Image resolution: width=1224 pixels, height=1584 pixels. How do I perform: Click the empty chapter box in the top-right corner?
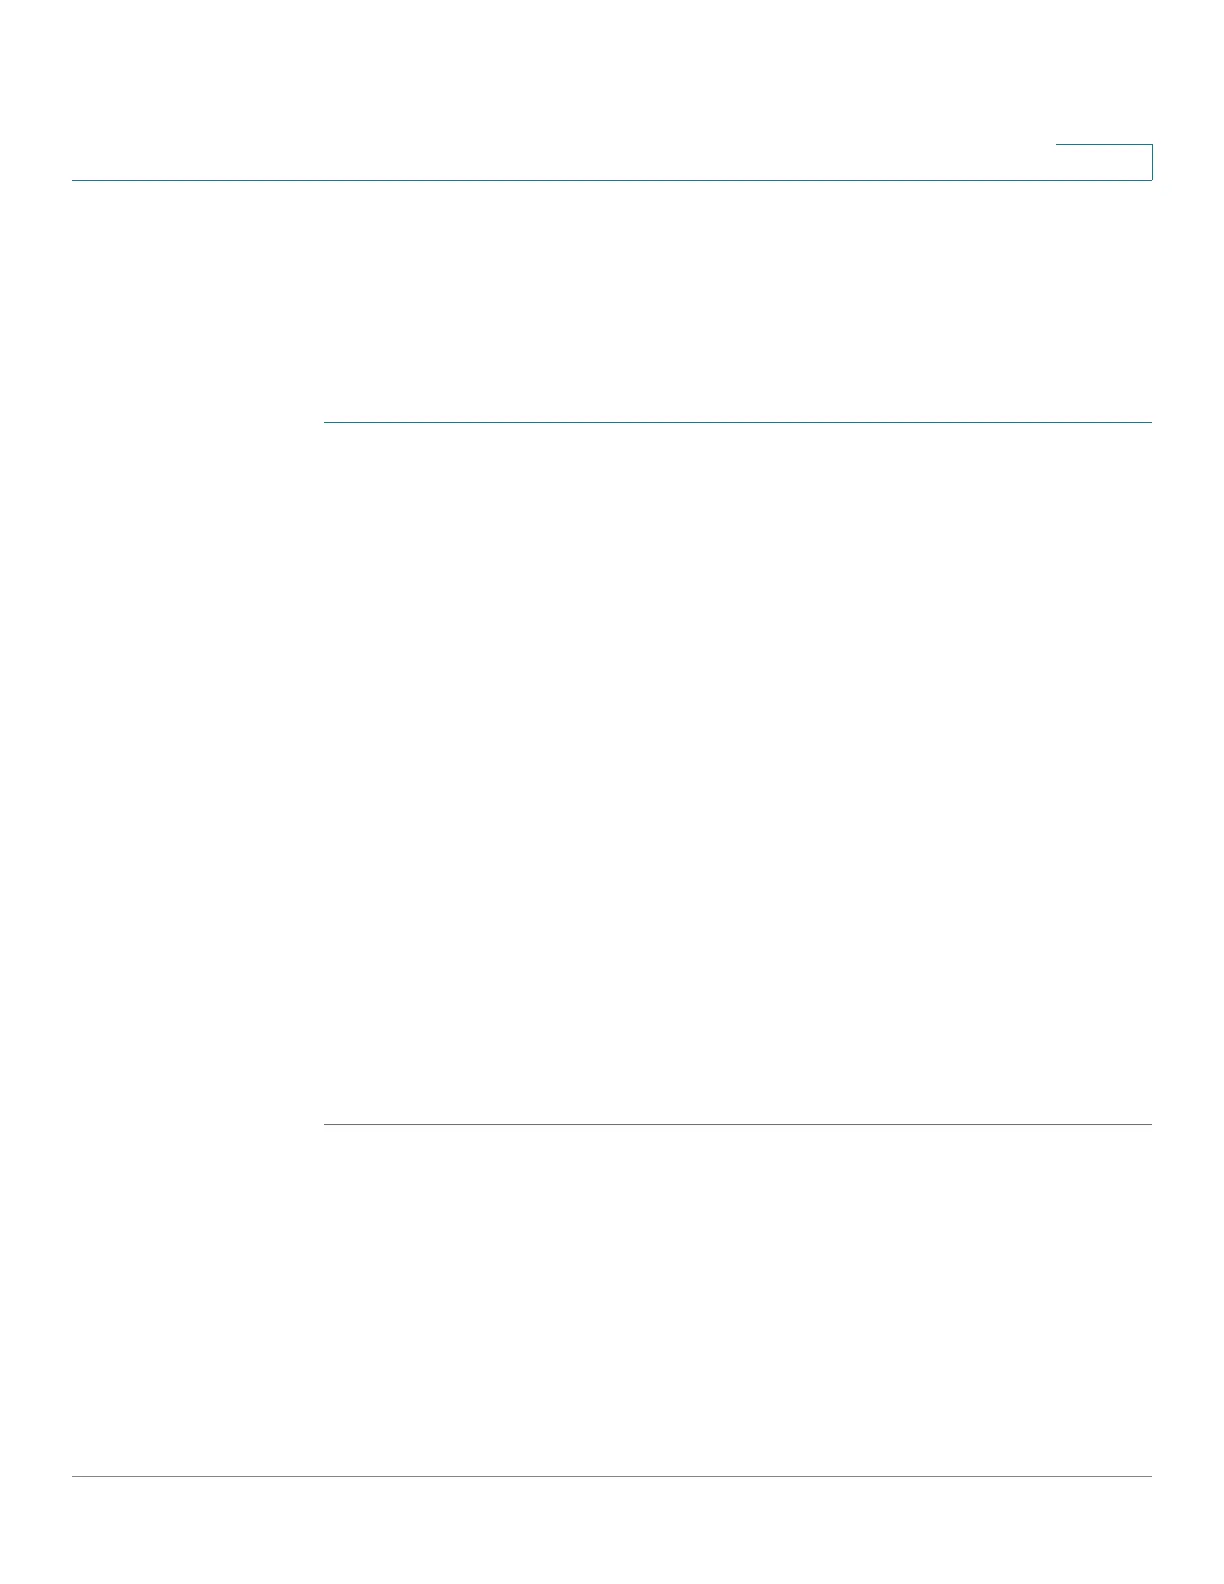(x=1104, y=162)
